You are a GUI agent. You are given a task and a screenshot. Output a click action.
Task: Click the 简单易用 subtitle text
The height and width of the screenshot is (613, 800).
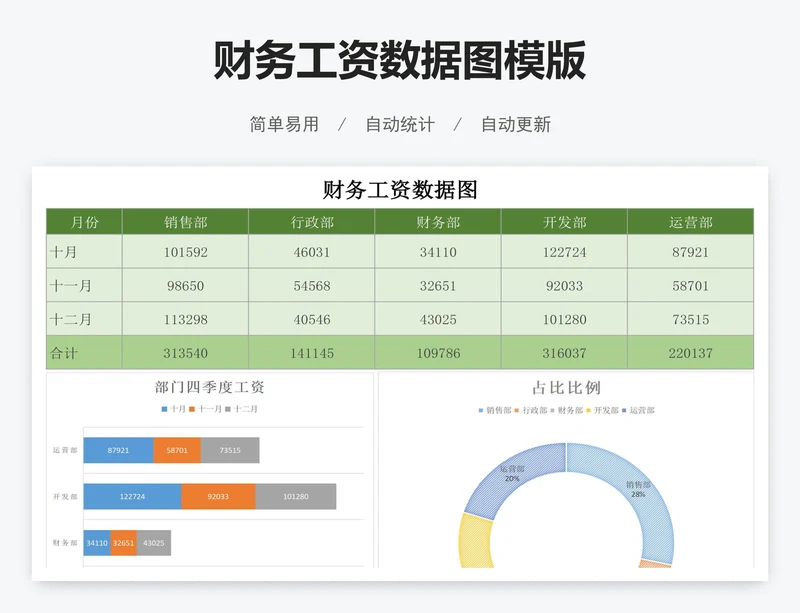pos(284,124)
